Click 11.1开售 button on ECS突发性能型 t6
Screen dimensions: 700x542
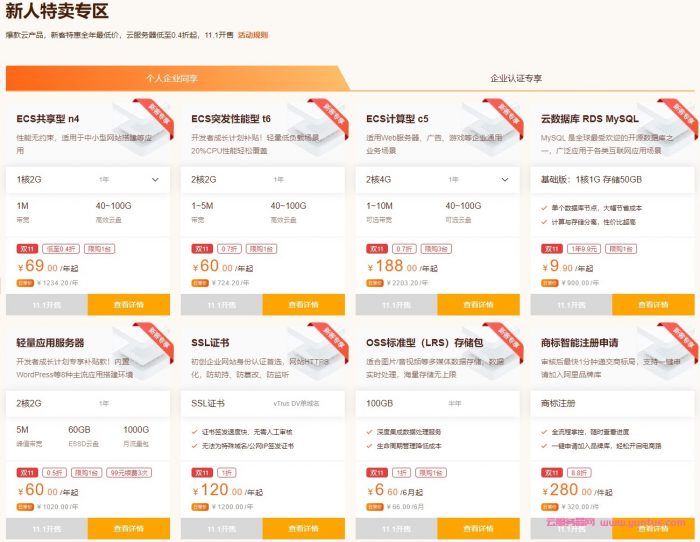(x=222, y=304)
